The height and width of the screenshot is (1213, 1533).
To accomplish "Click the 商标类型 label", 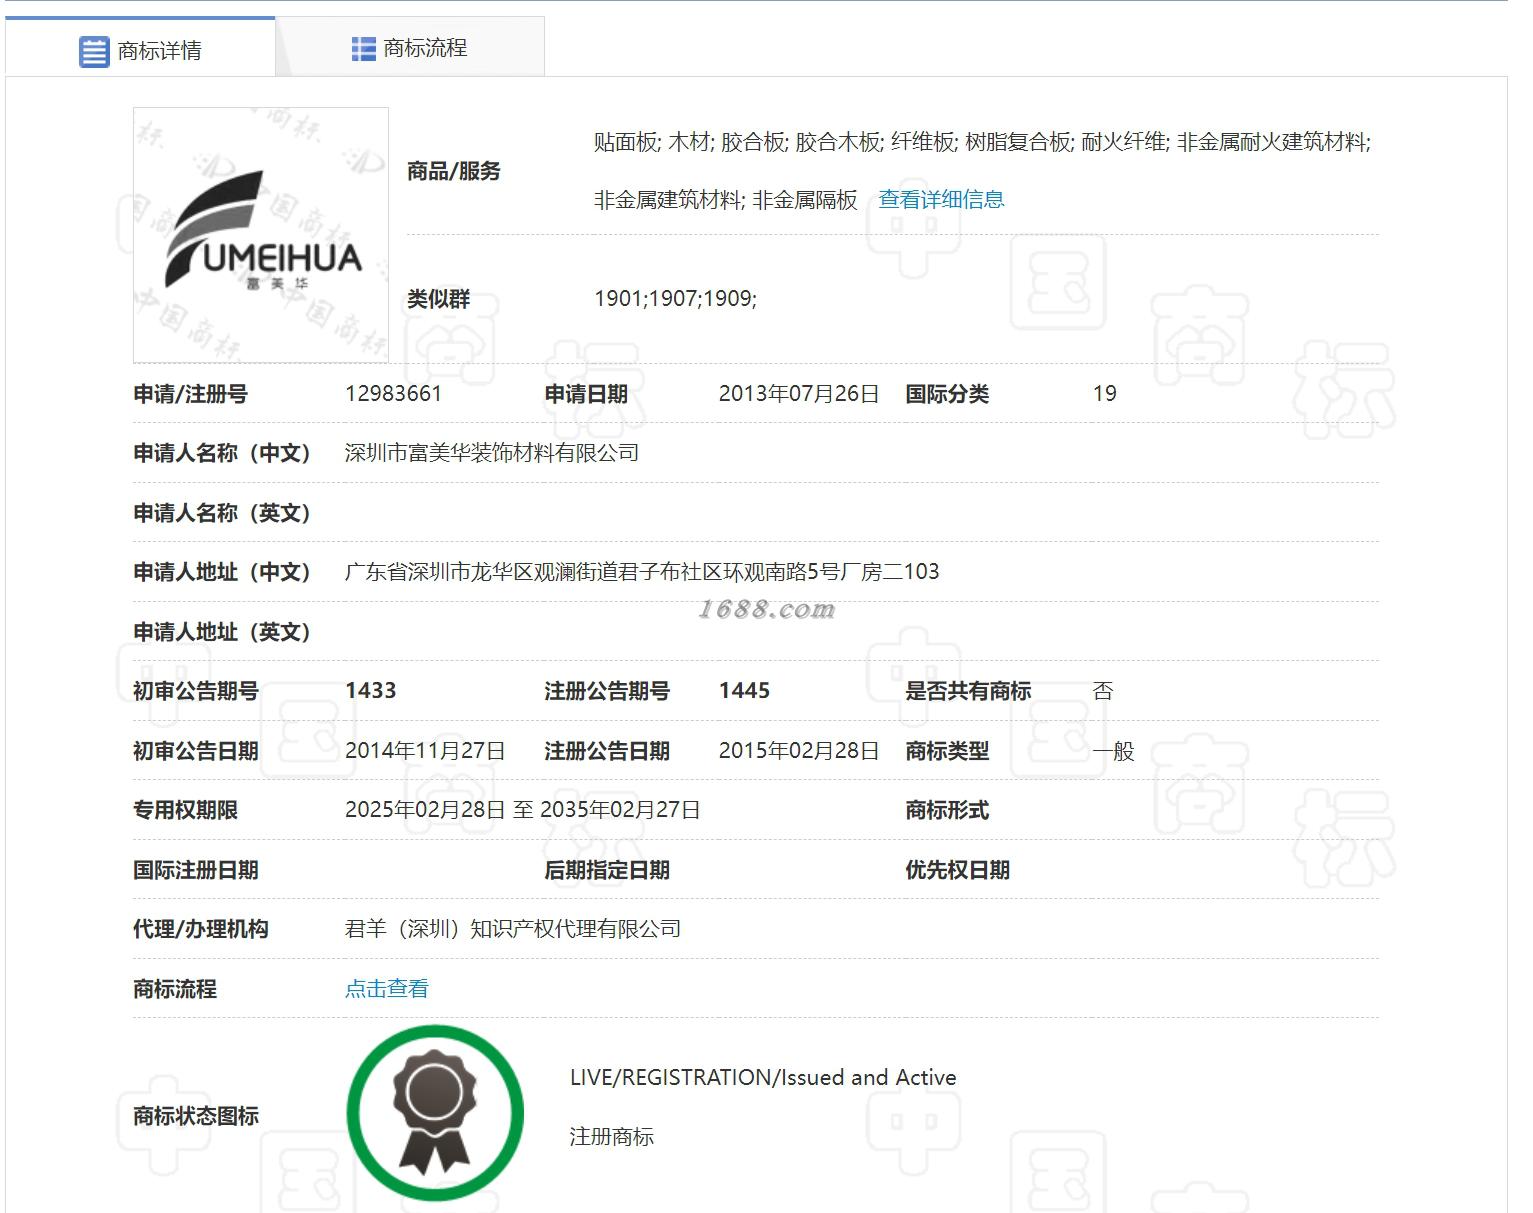I will (947, 751).
